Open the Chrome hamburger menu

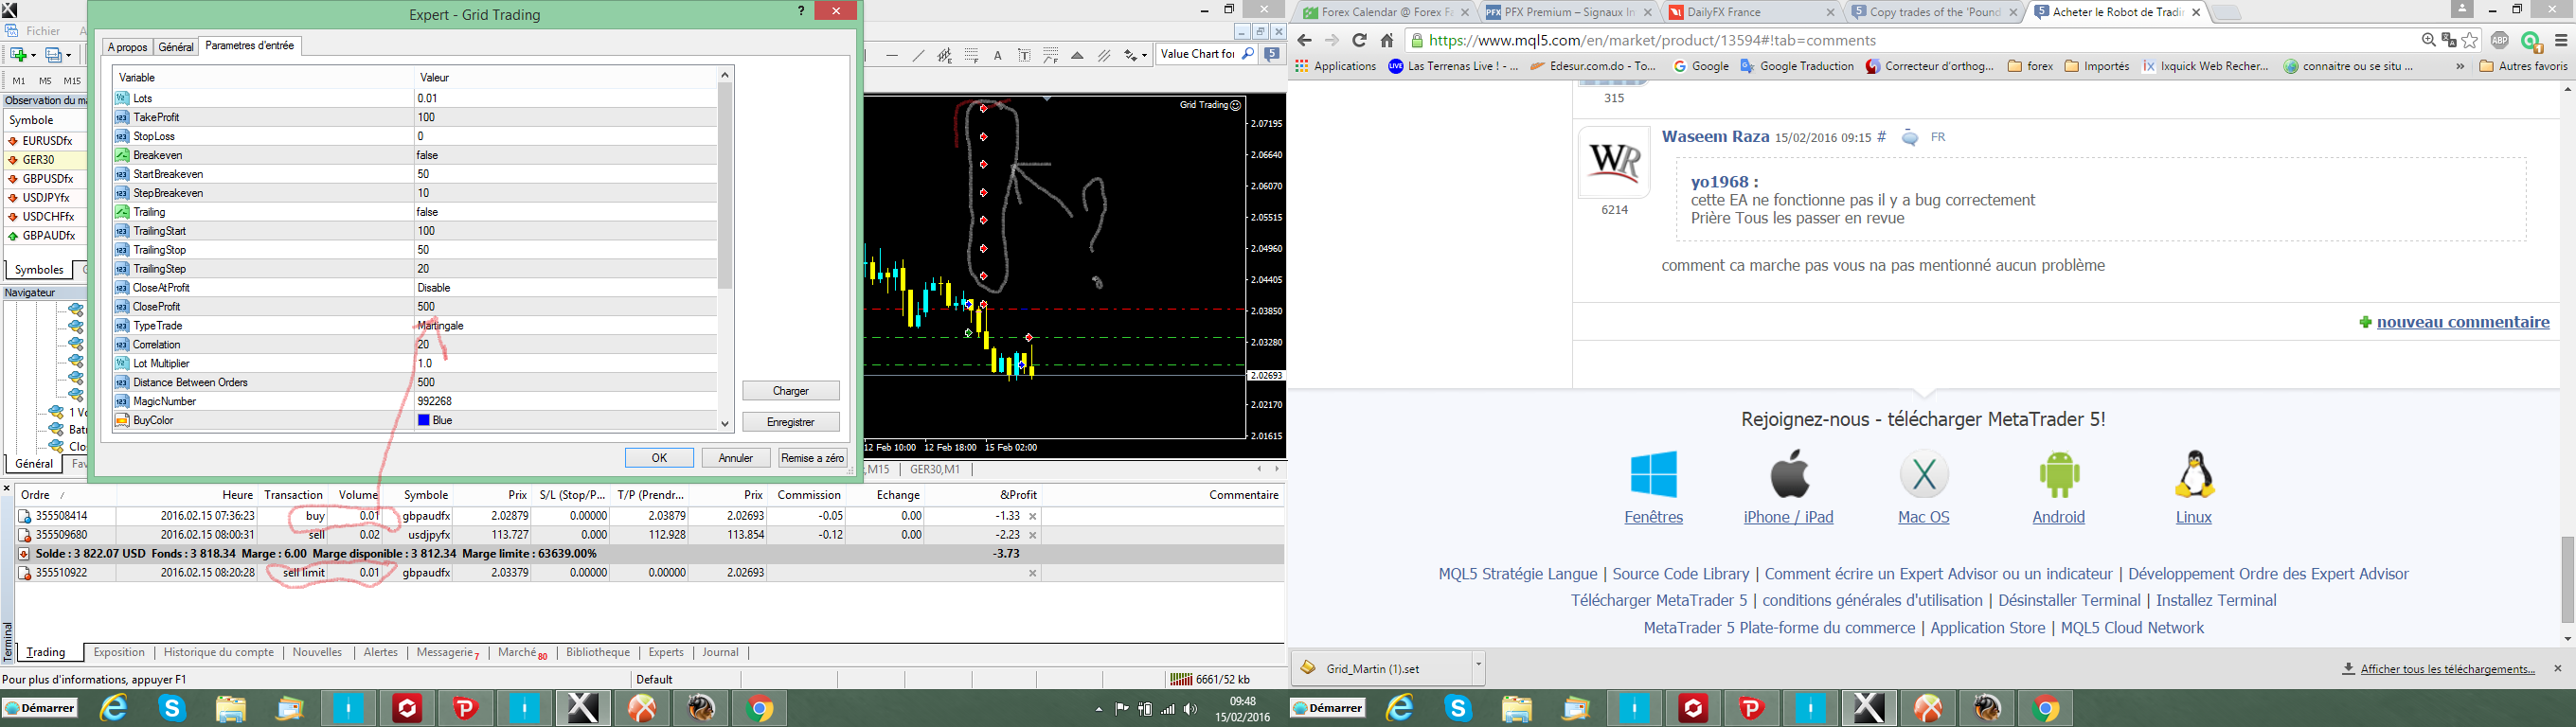click(2561, 40)
